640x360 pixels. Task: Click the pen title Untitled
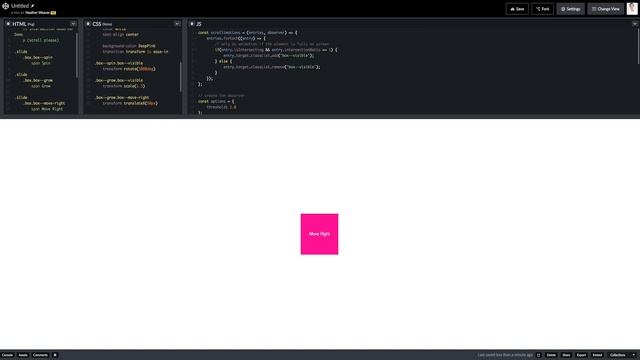pyautogui.click(x=20, y=6)
